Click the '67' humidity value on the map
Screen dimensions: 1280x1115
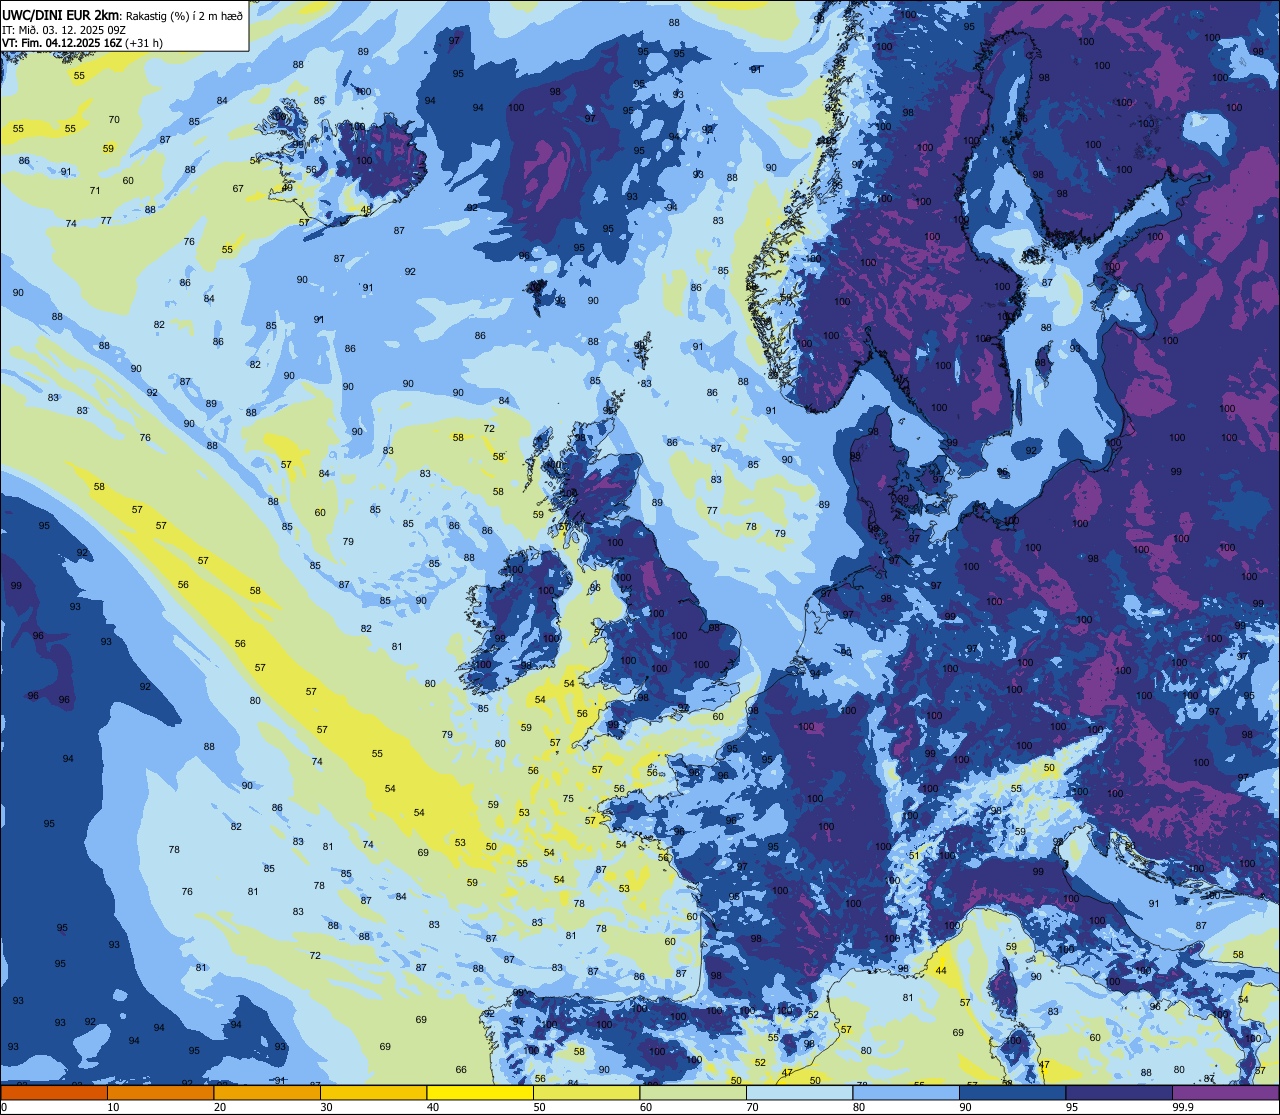click(238, 188)
